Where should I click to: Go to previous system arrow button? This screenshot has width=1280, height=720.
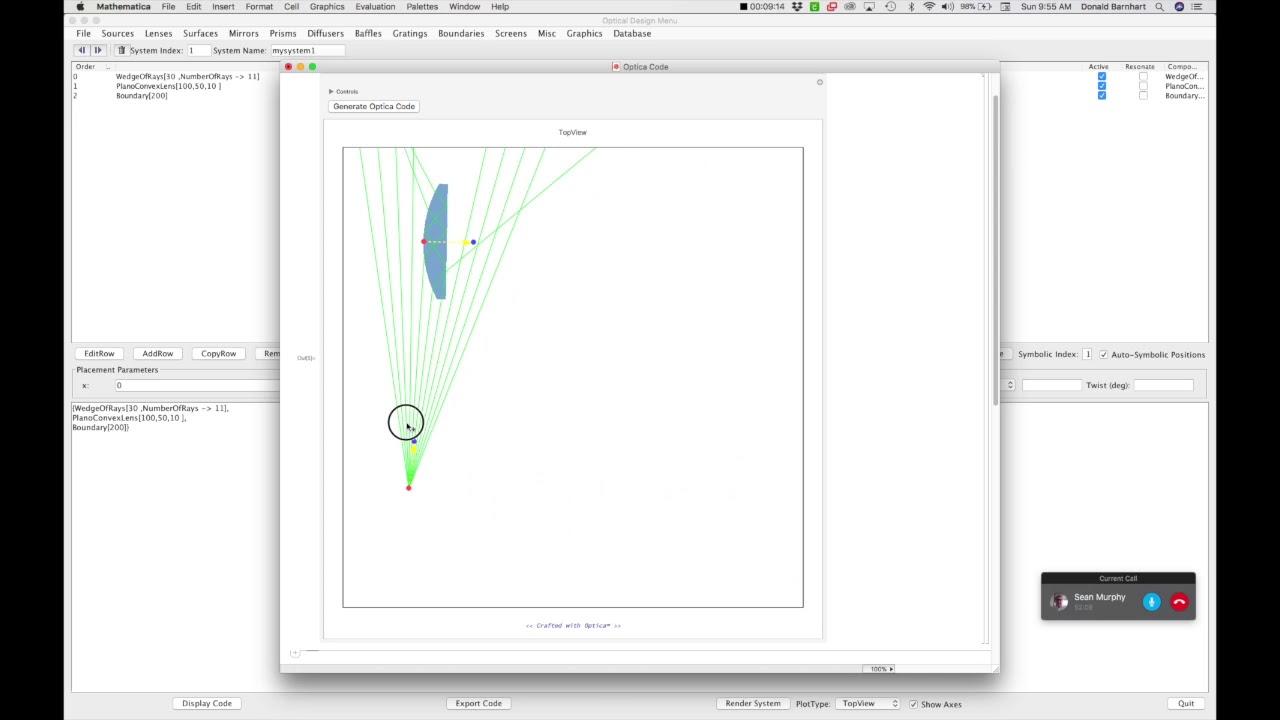(82, 50)
